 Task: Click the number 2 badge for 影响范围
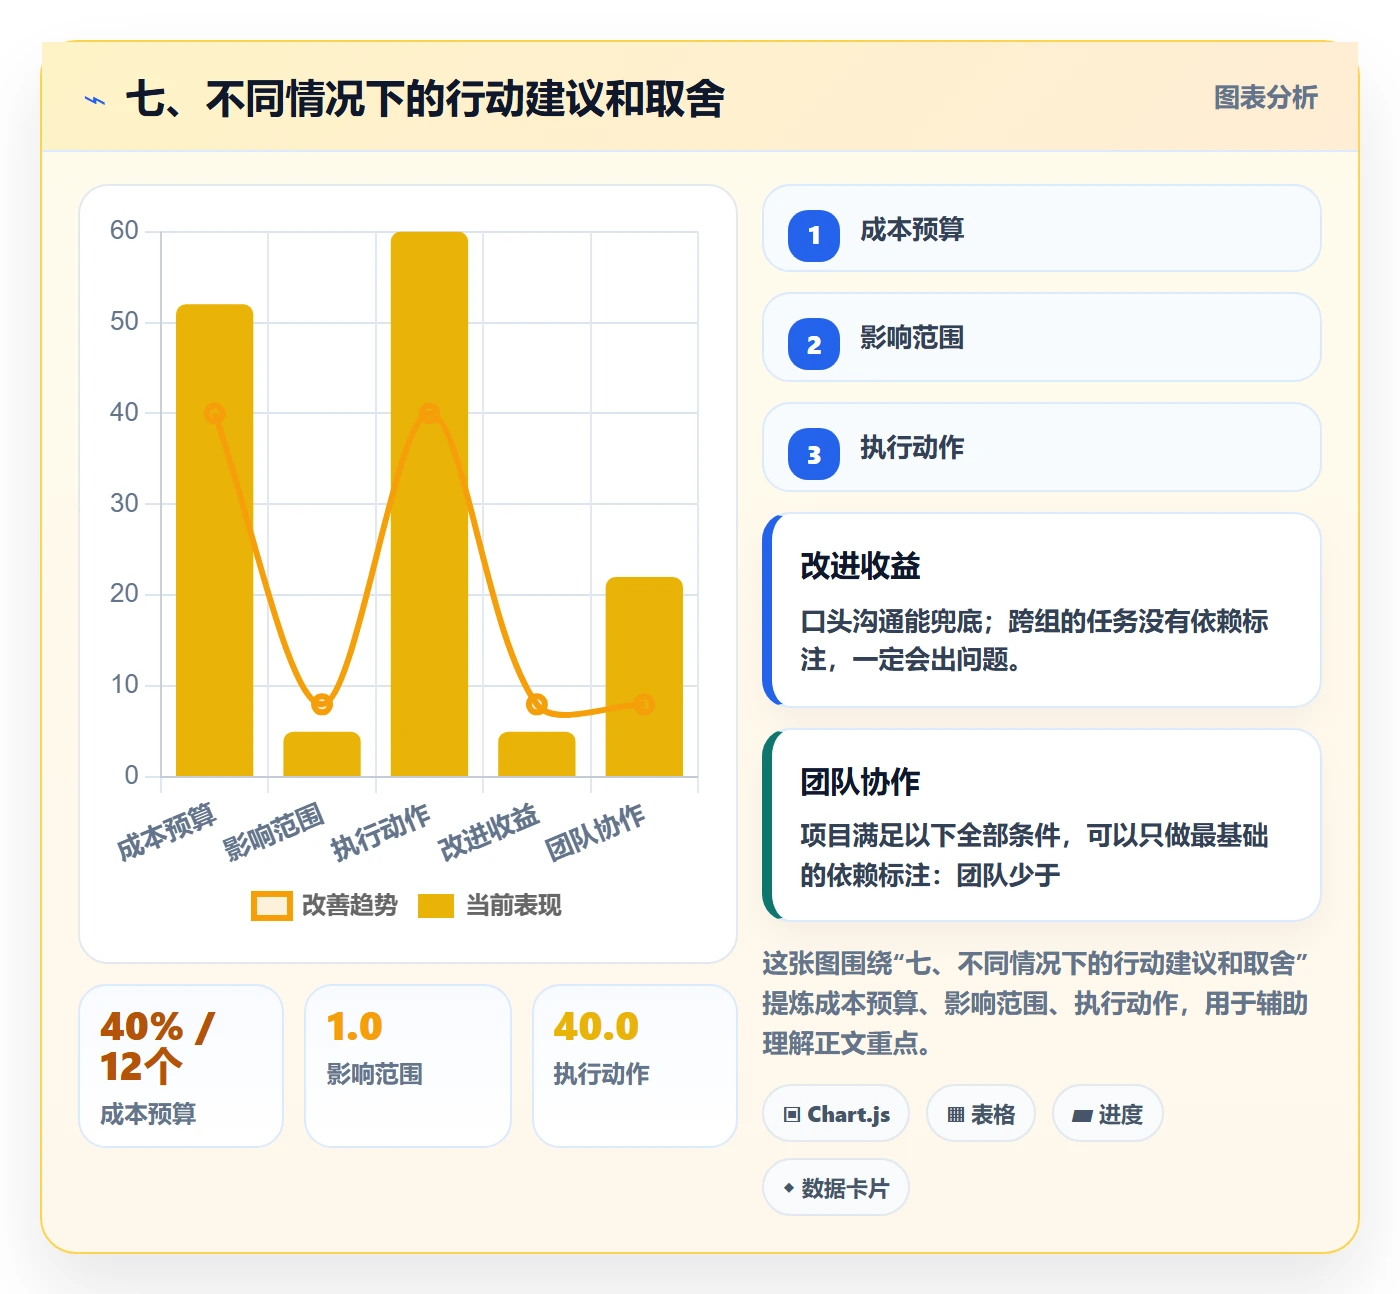pyautogui.click(x=814, y=344)
